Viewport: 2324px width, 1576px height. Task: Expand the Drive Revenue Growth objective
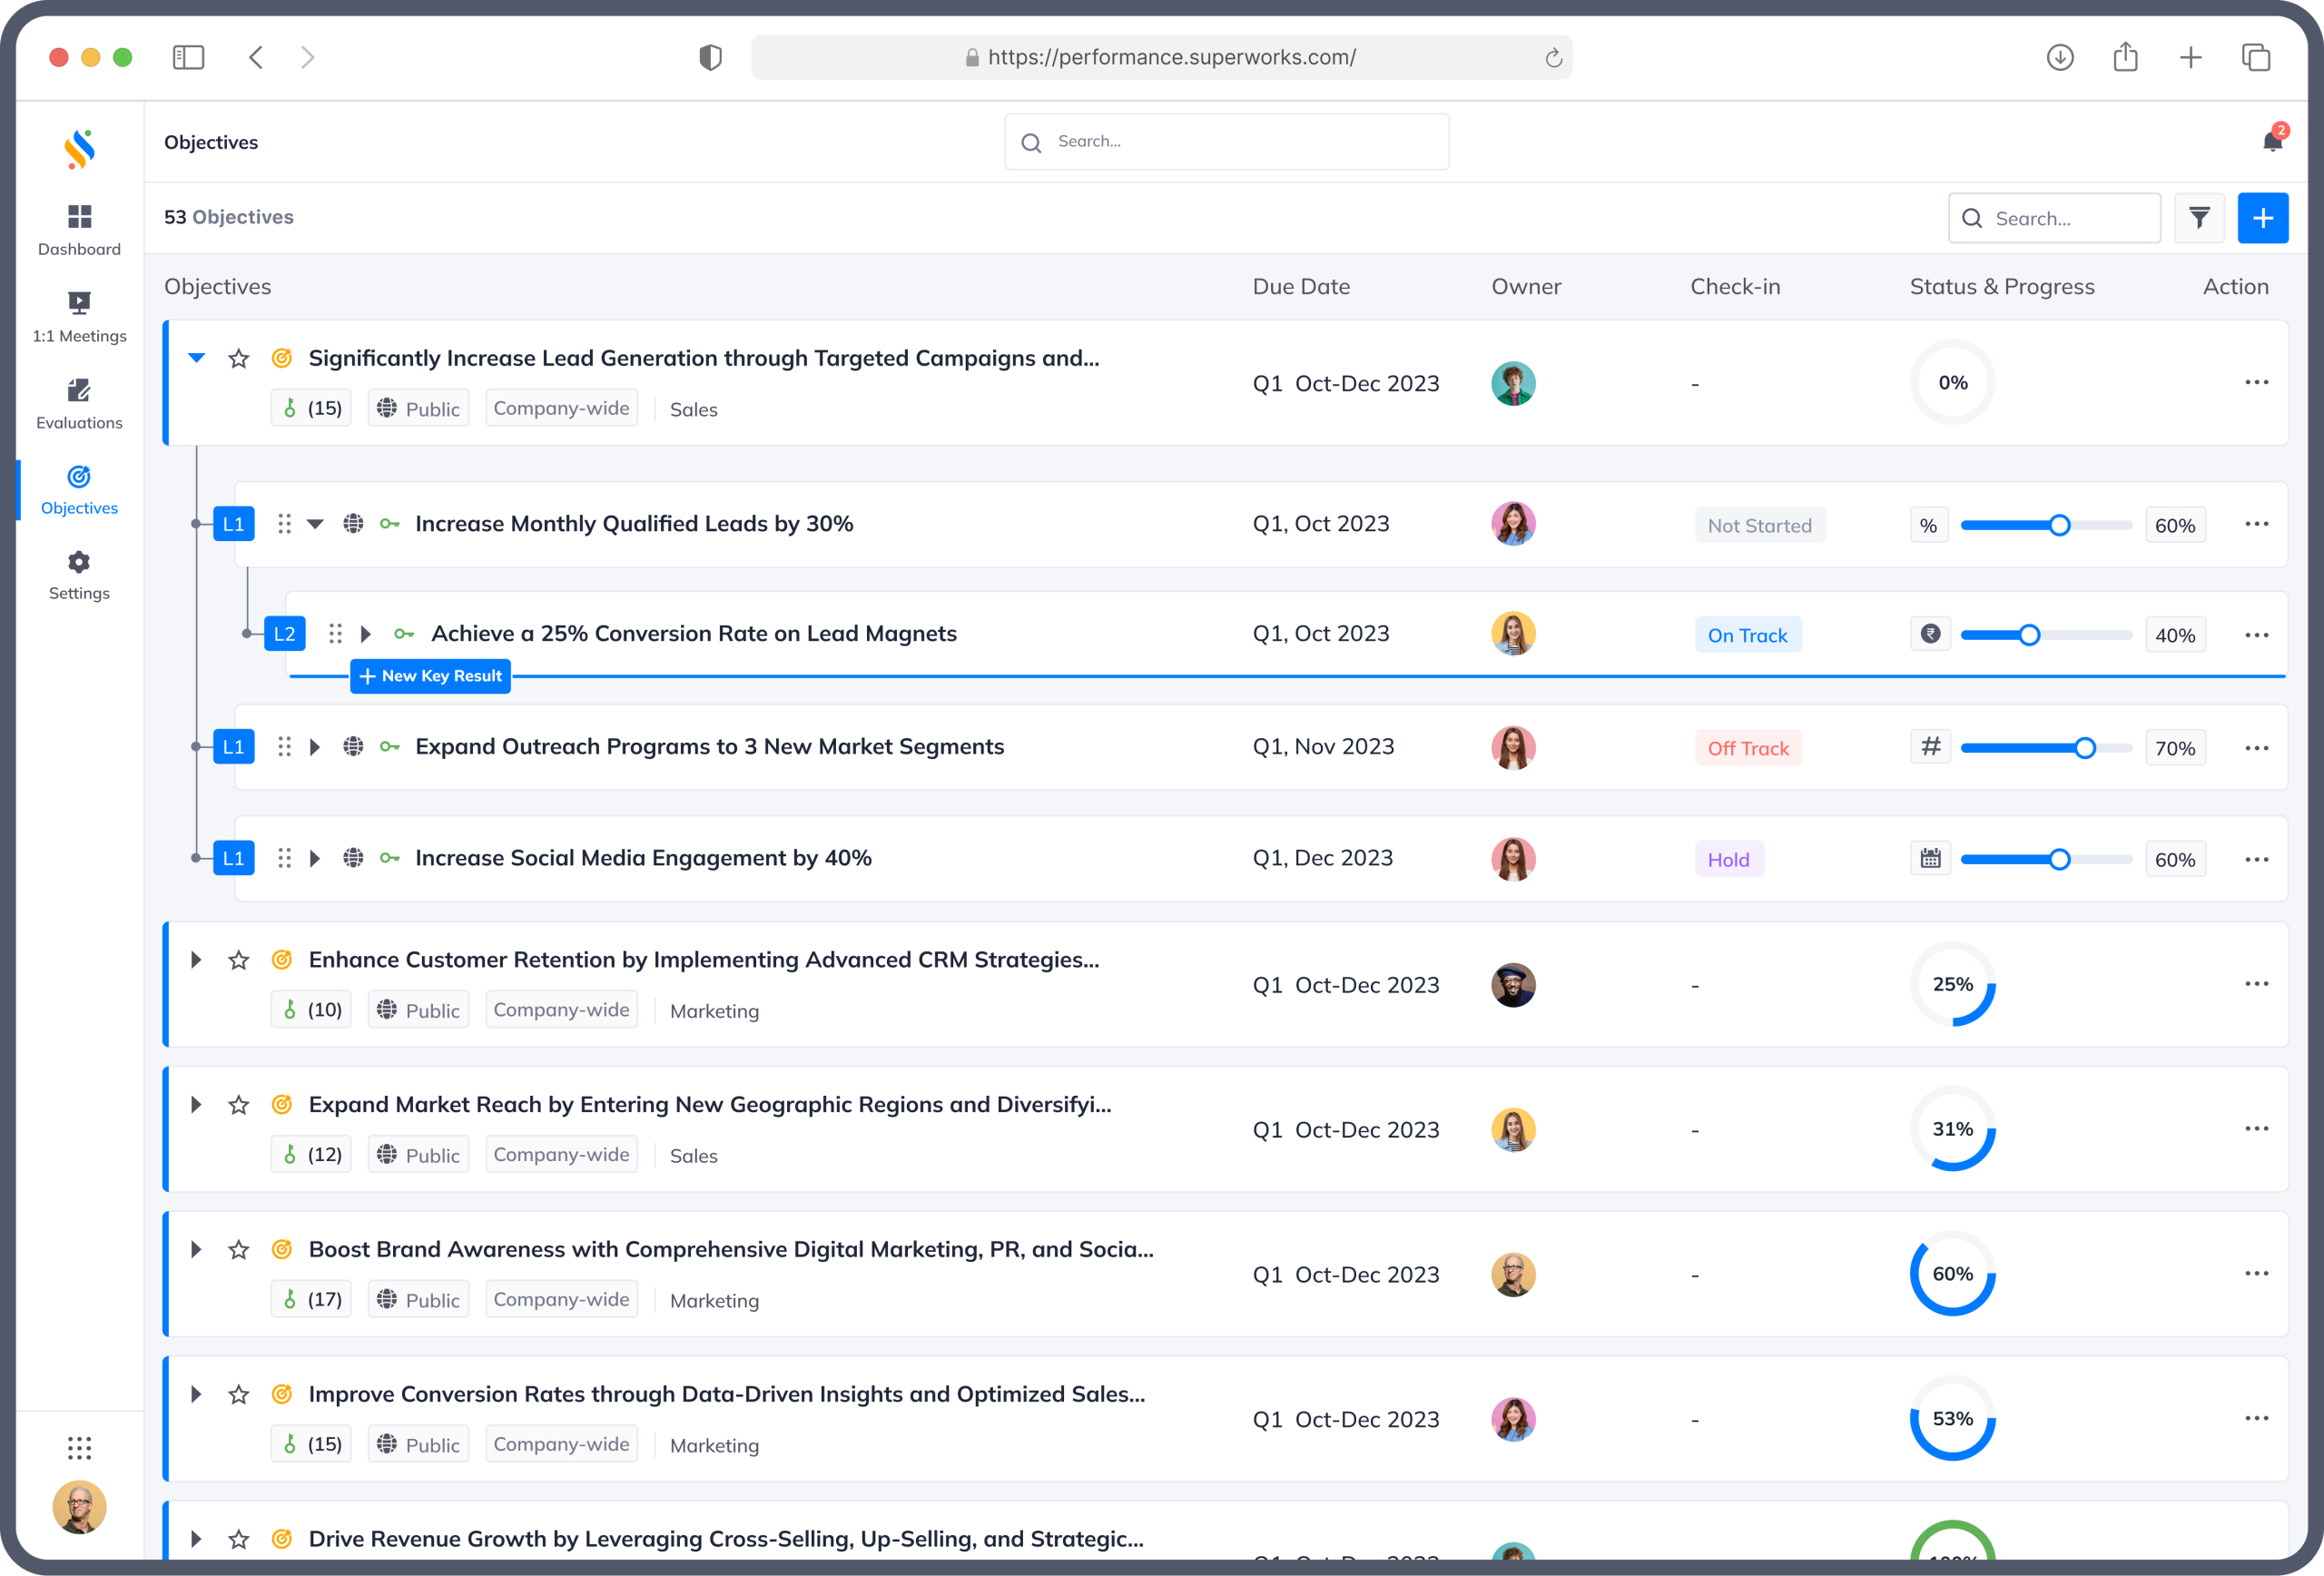pyautogui.click(x=196, y=1539)
